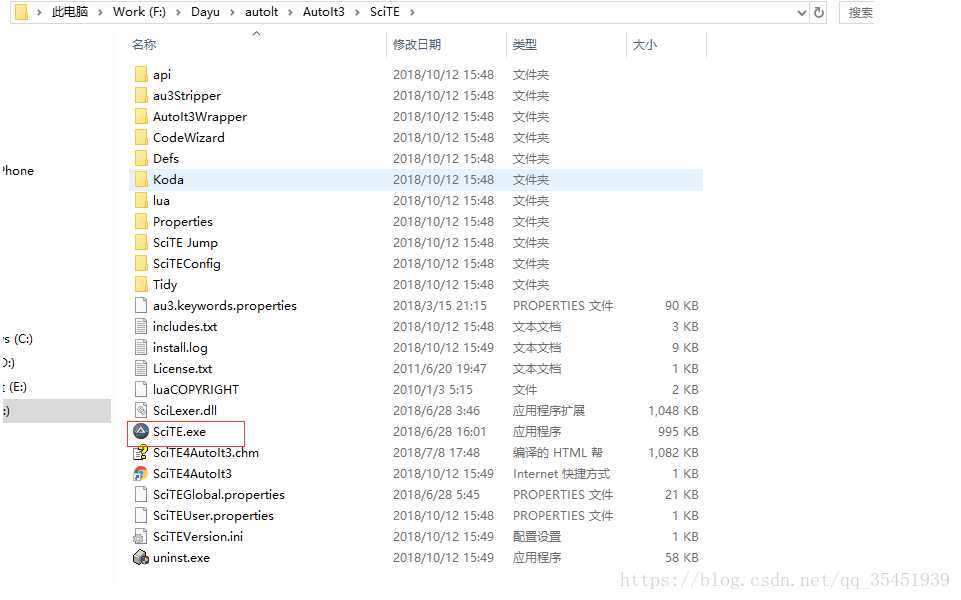Select (C:) drive in navigation pane

click(x=17, y=338)
